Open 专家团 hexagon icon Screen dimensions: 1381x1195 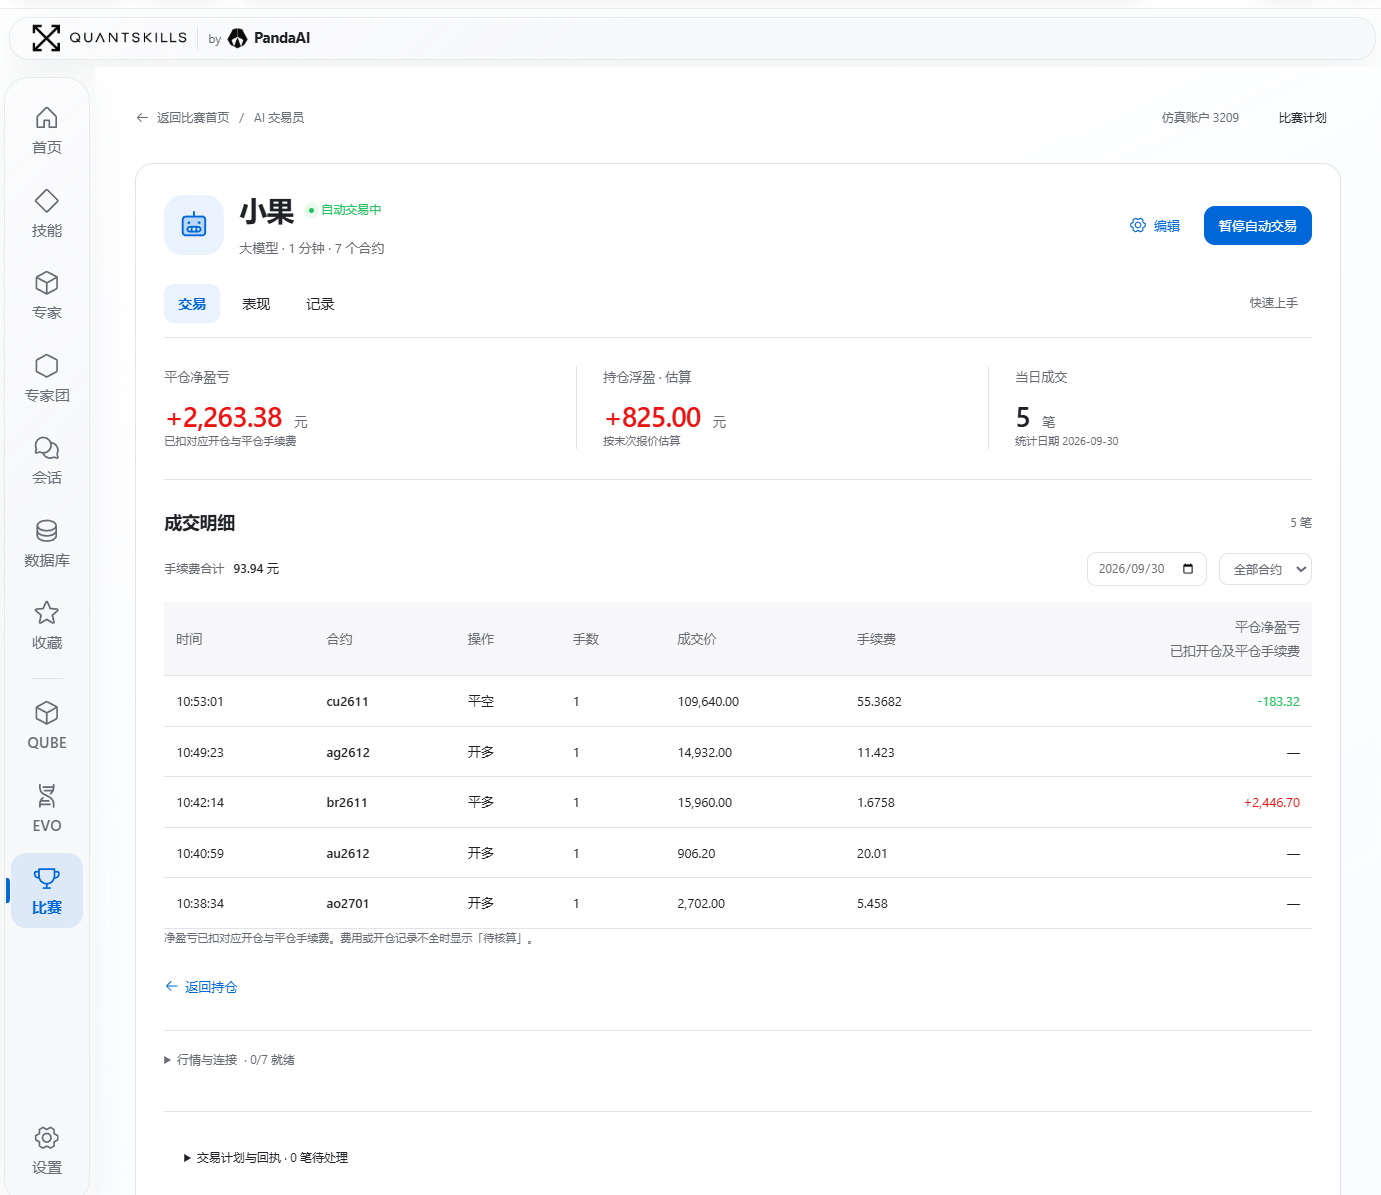point(47,366)
